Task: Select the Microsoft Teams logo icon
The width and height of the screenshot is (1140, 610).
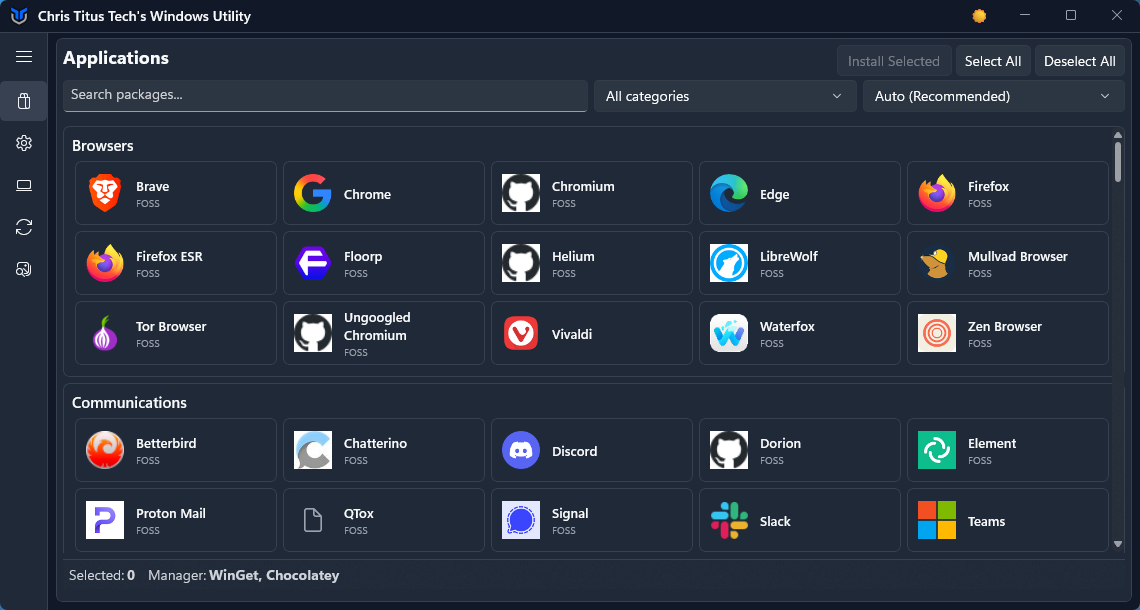Action: pyautogui.click(x=936, y=520)
